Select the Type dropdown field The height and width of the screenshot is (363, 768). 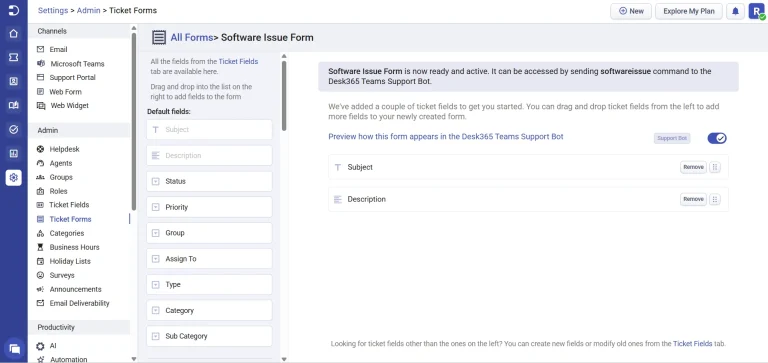[x=209, y=285]
